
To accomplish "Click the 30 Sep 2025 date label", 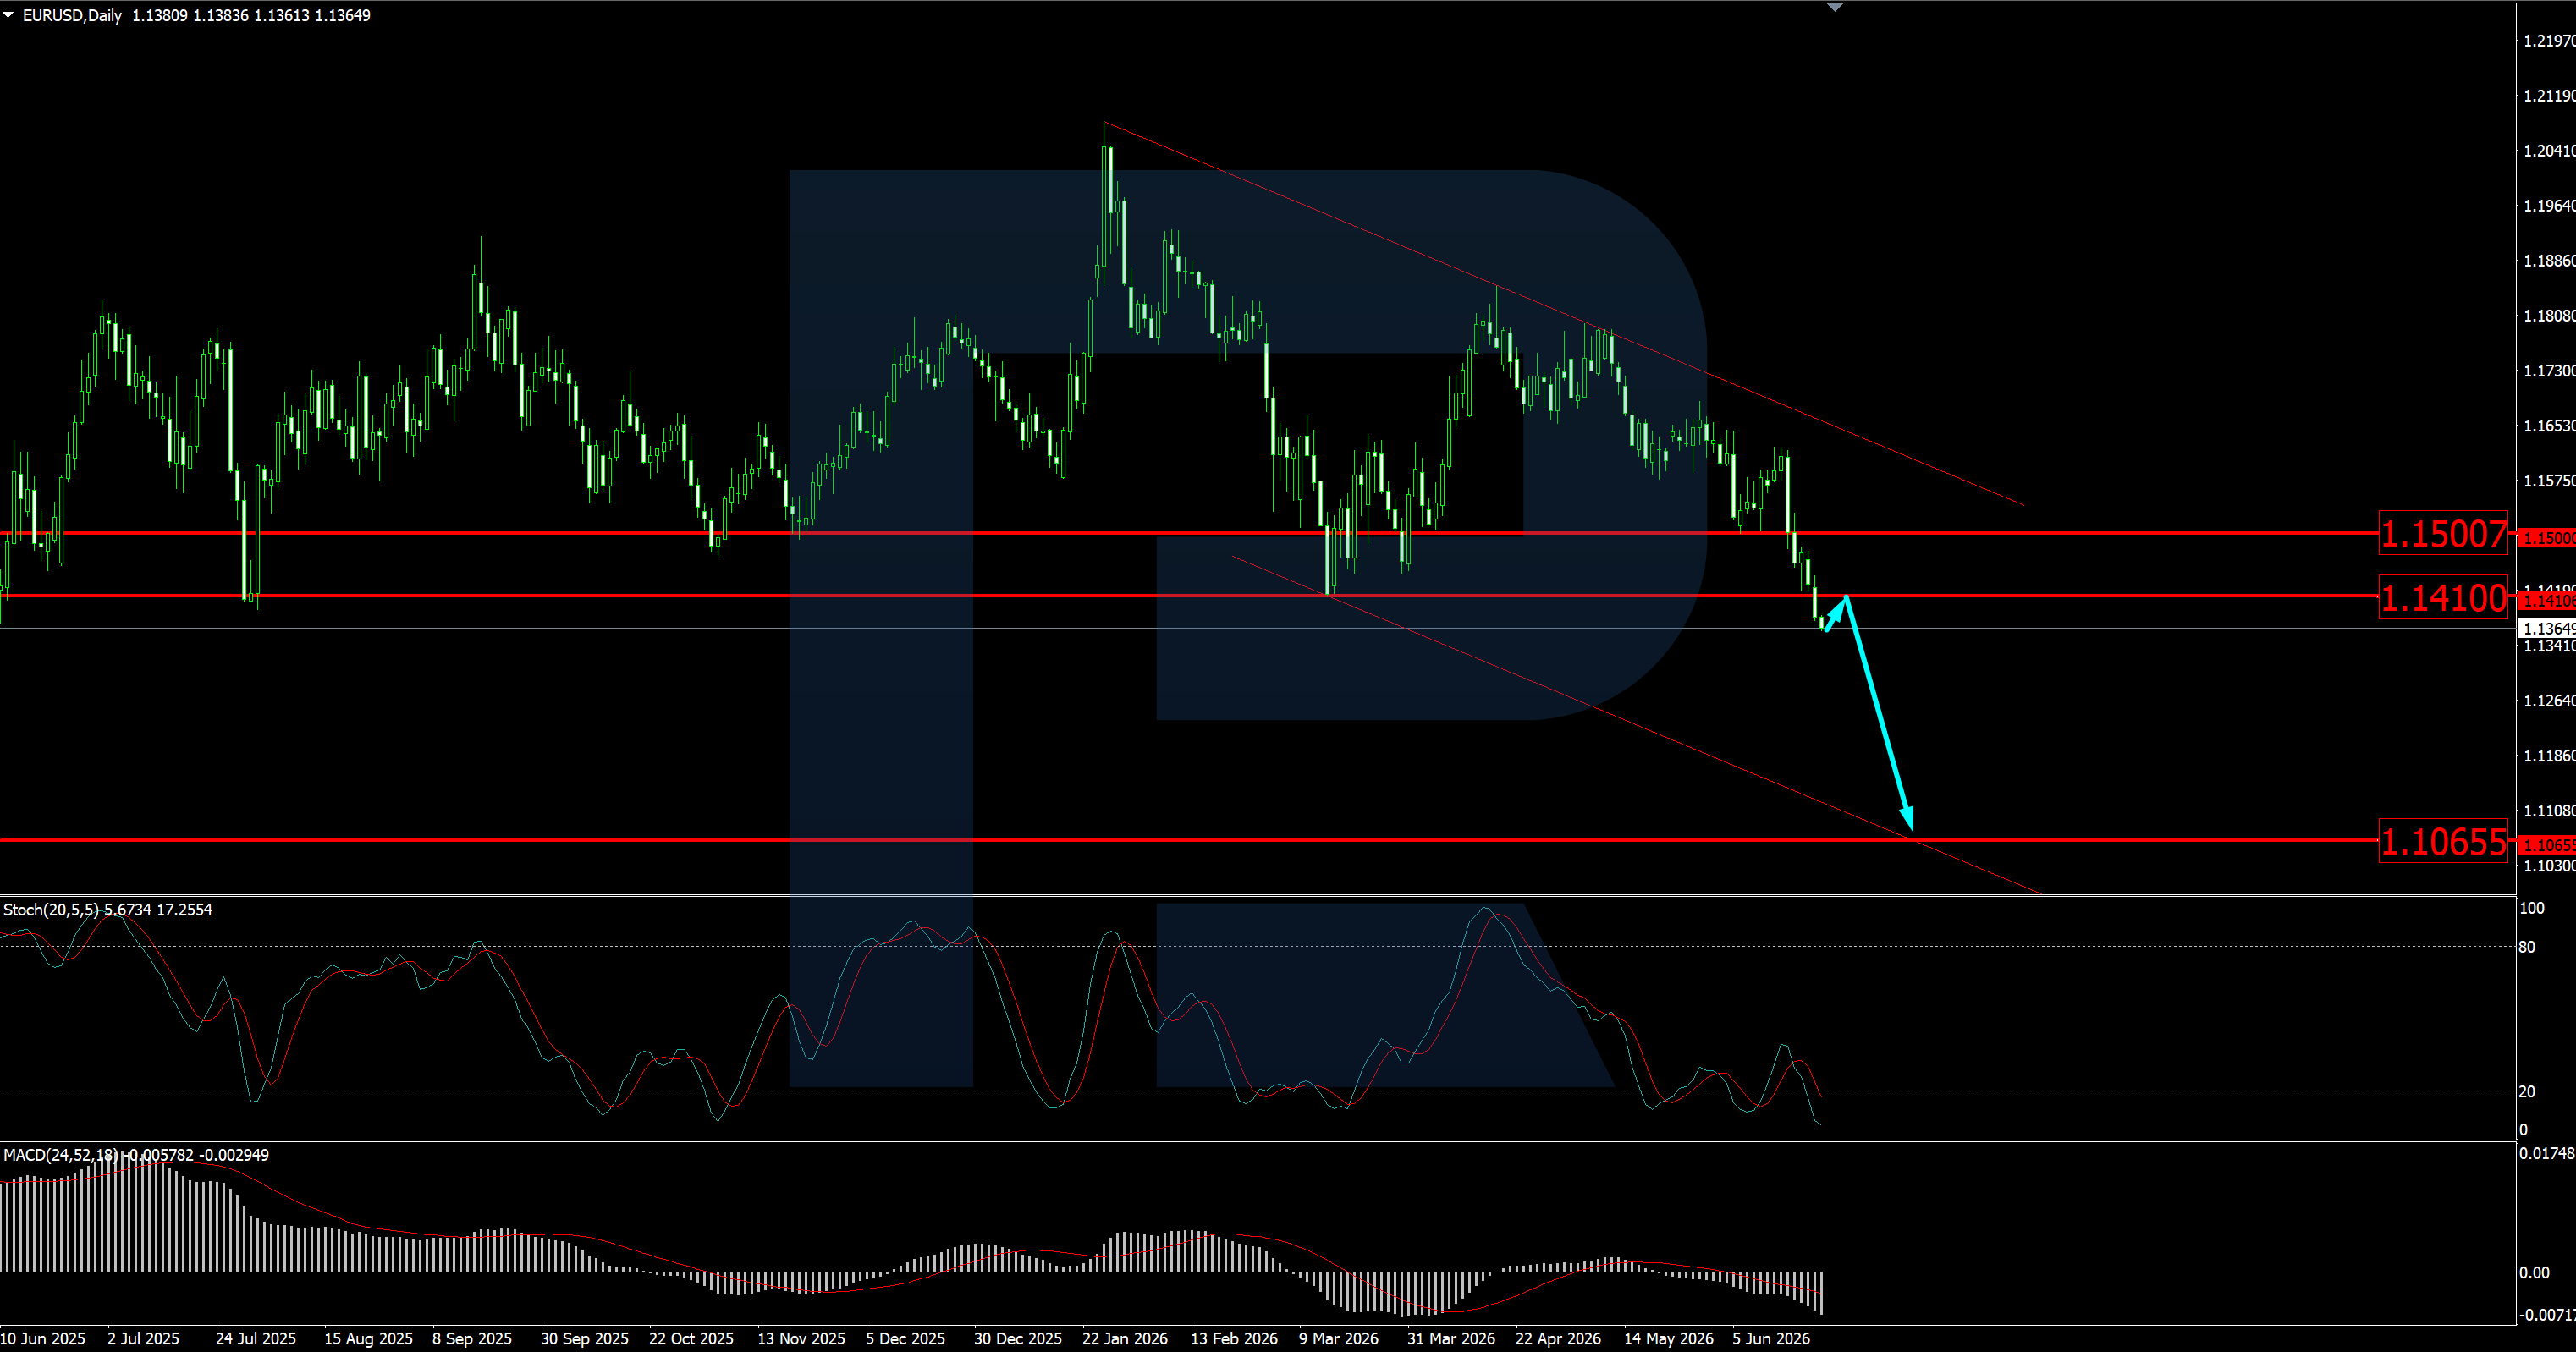I will pos(585,1339).
